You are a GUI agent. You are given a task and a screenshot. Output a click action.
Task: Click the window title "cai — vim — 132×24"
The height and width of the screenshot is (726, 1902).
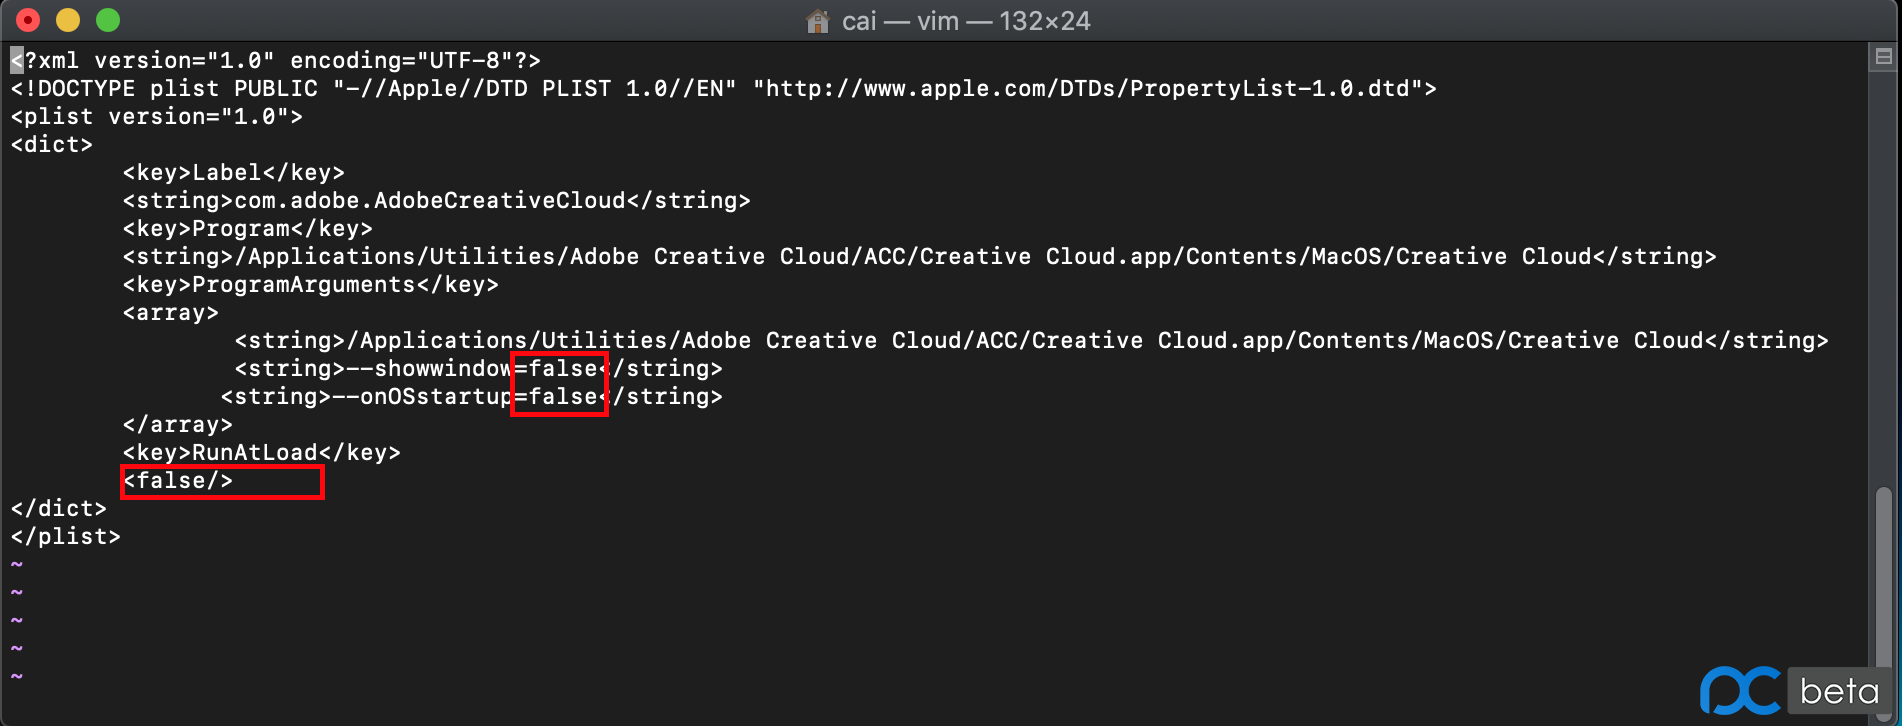[966, 21]
